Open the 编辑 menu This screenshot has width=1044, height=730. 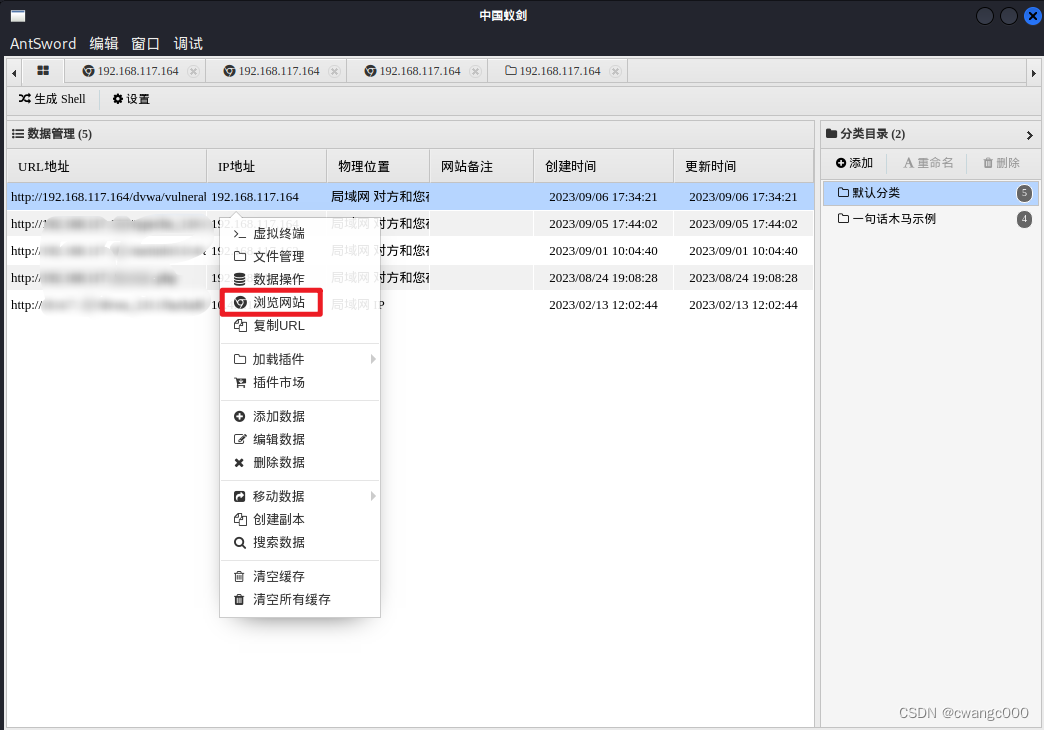pyautogui.click(x=104, y=43)
